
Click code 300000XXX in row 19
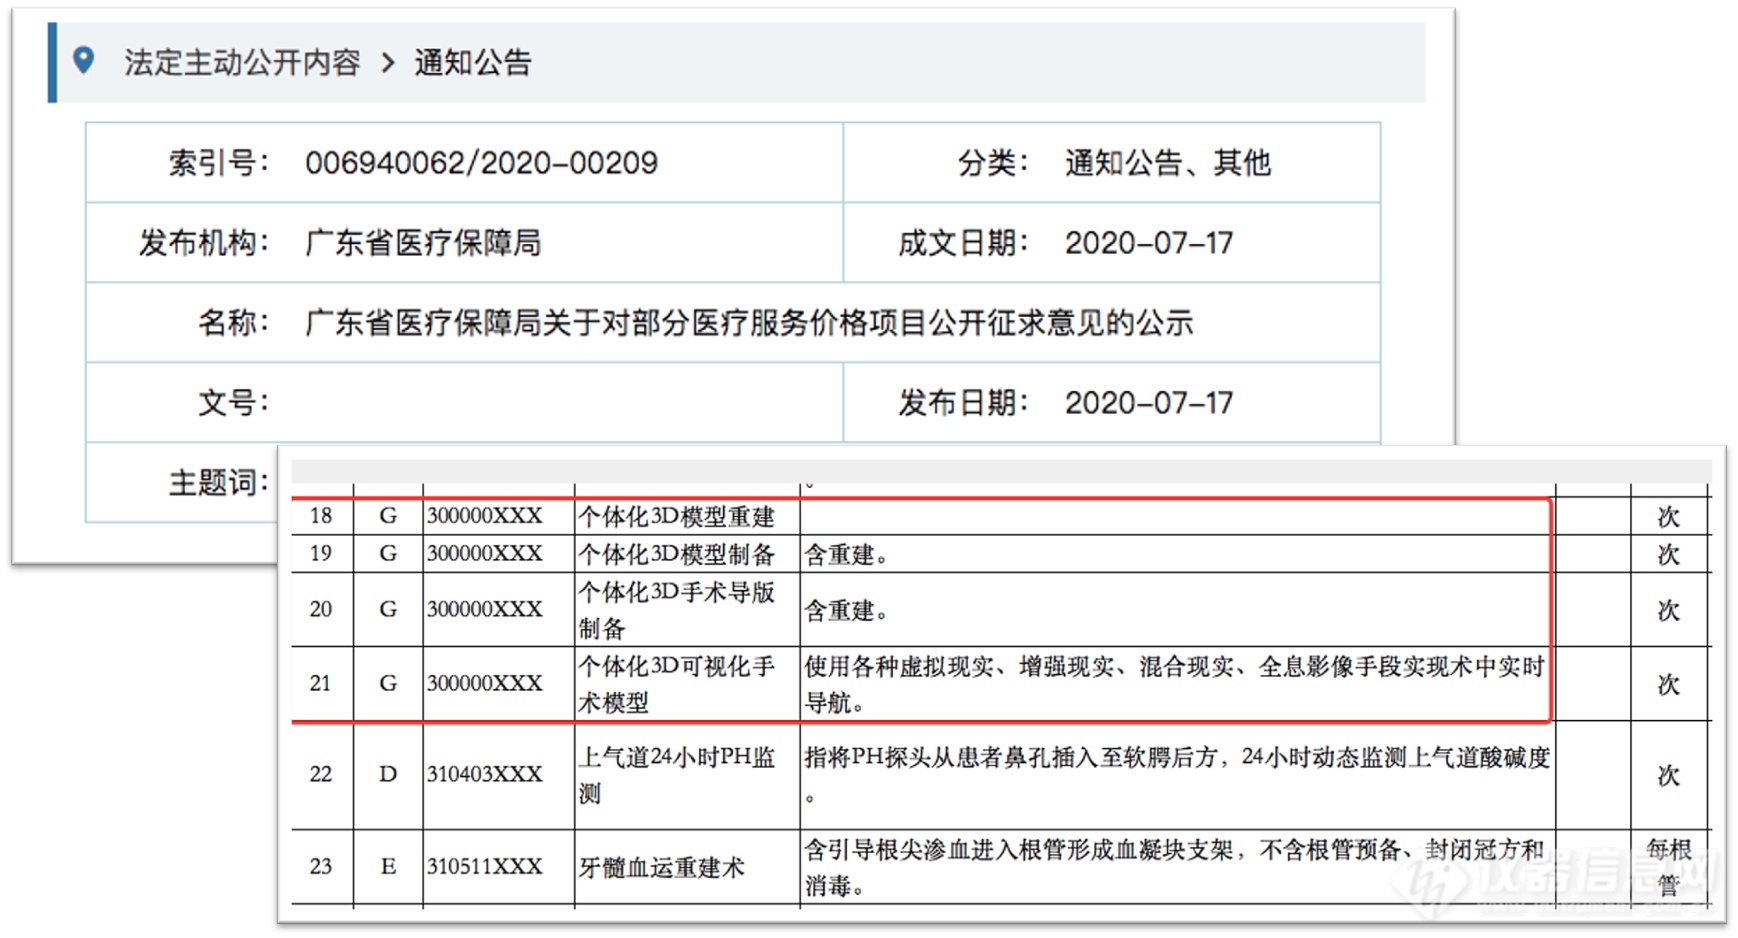click(485, 554)
